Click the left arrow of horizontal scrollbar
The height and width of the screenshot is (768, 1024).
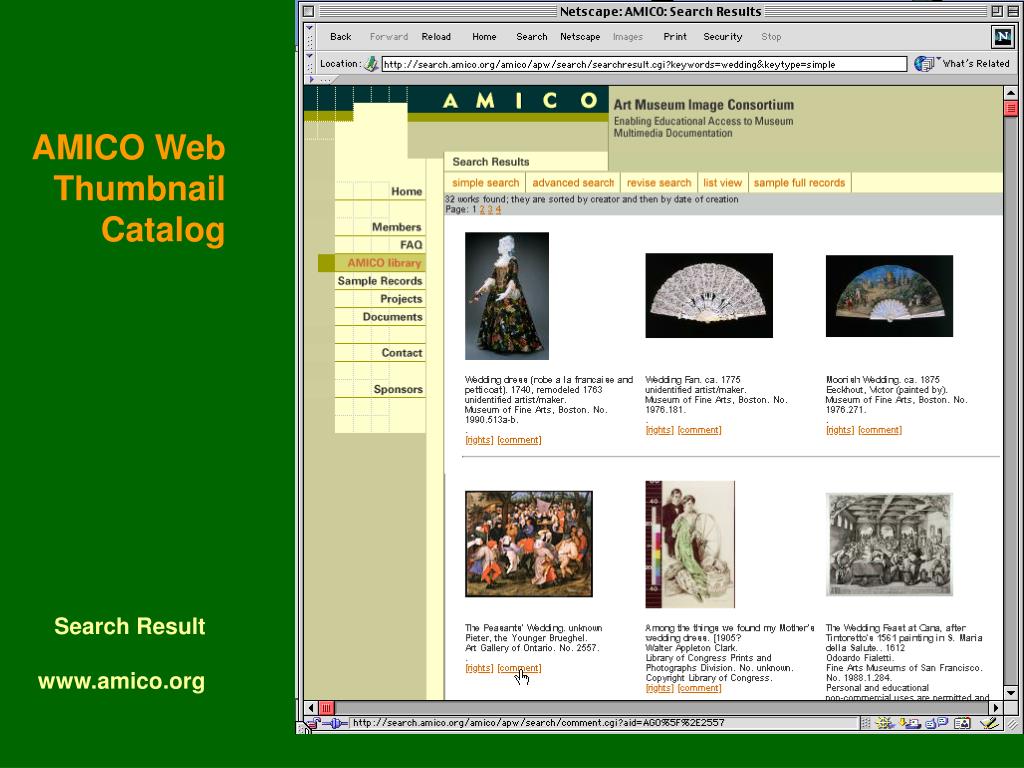(312, 707)
